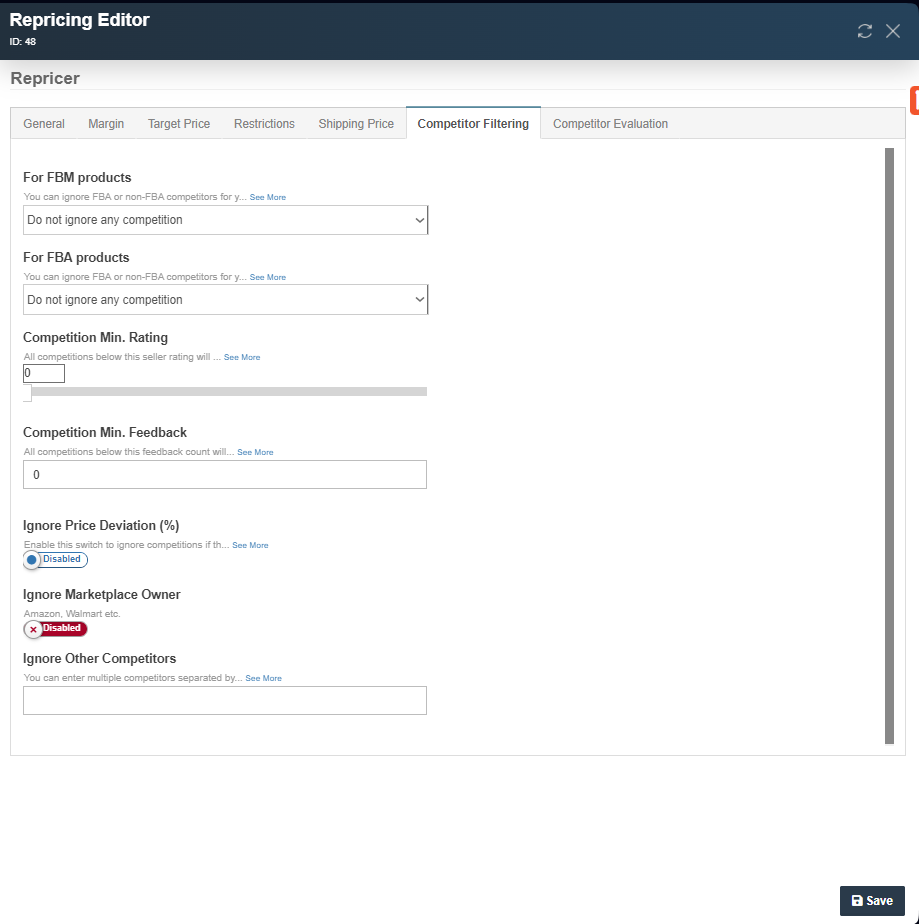This screenshot has height=924, width=919.
Task: Expand the For FBM products dropdown
Action: pos(226,220)
